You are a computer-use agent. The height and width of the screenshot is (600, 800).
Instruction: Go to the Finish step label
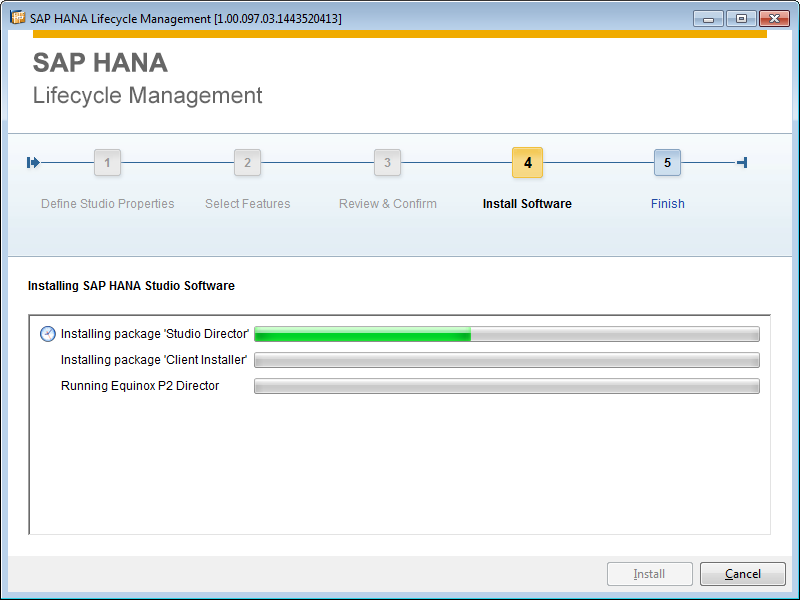tap(667, 204)
